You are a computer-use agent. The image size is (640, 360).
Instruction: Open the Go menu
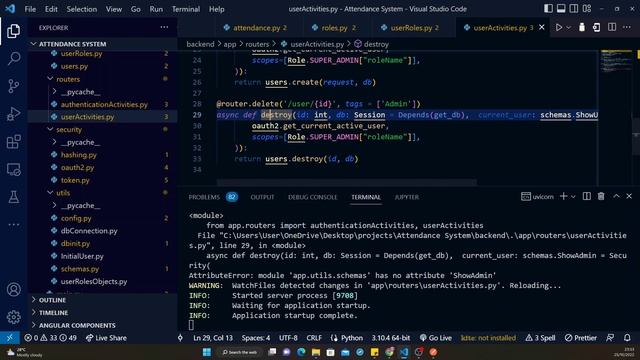click(x=136, y=9)
